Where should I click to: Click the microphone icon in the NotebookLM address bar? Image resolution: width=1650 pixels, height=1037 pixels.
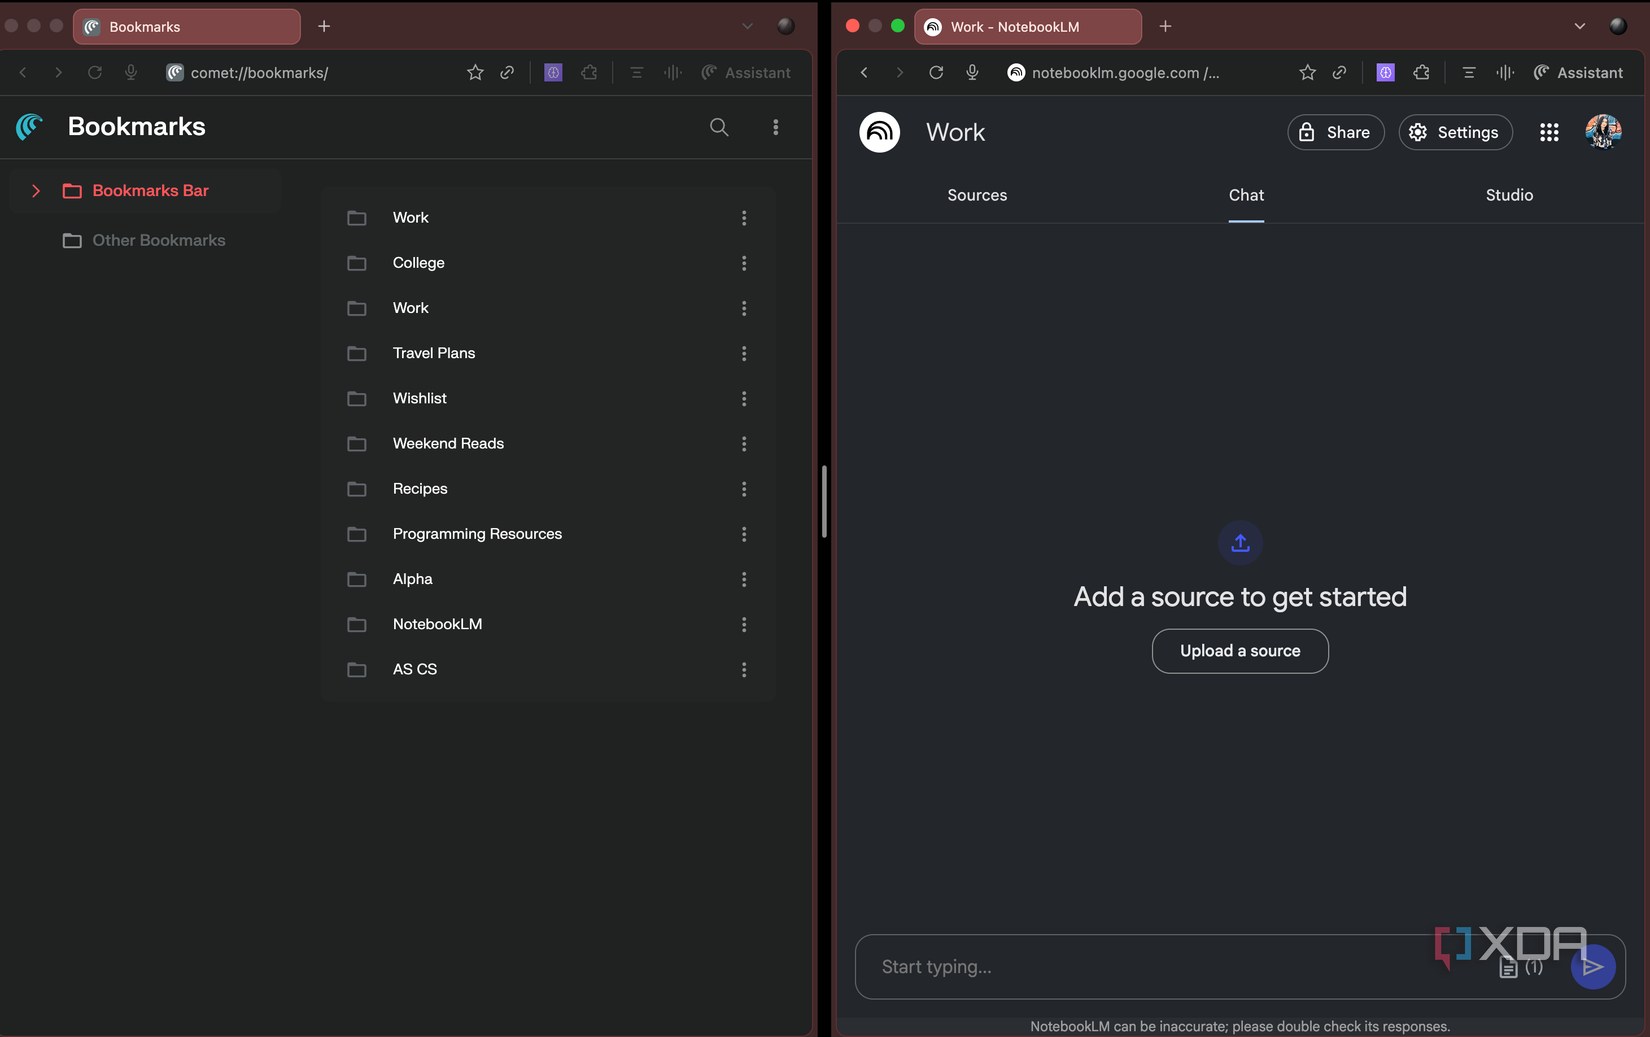click(972, 72)
